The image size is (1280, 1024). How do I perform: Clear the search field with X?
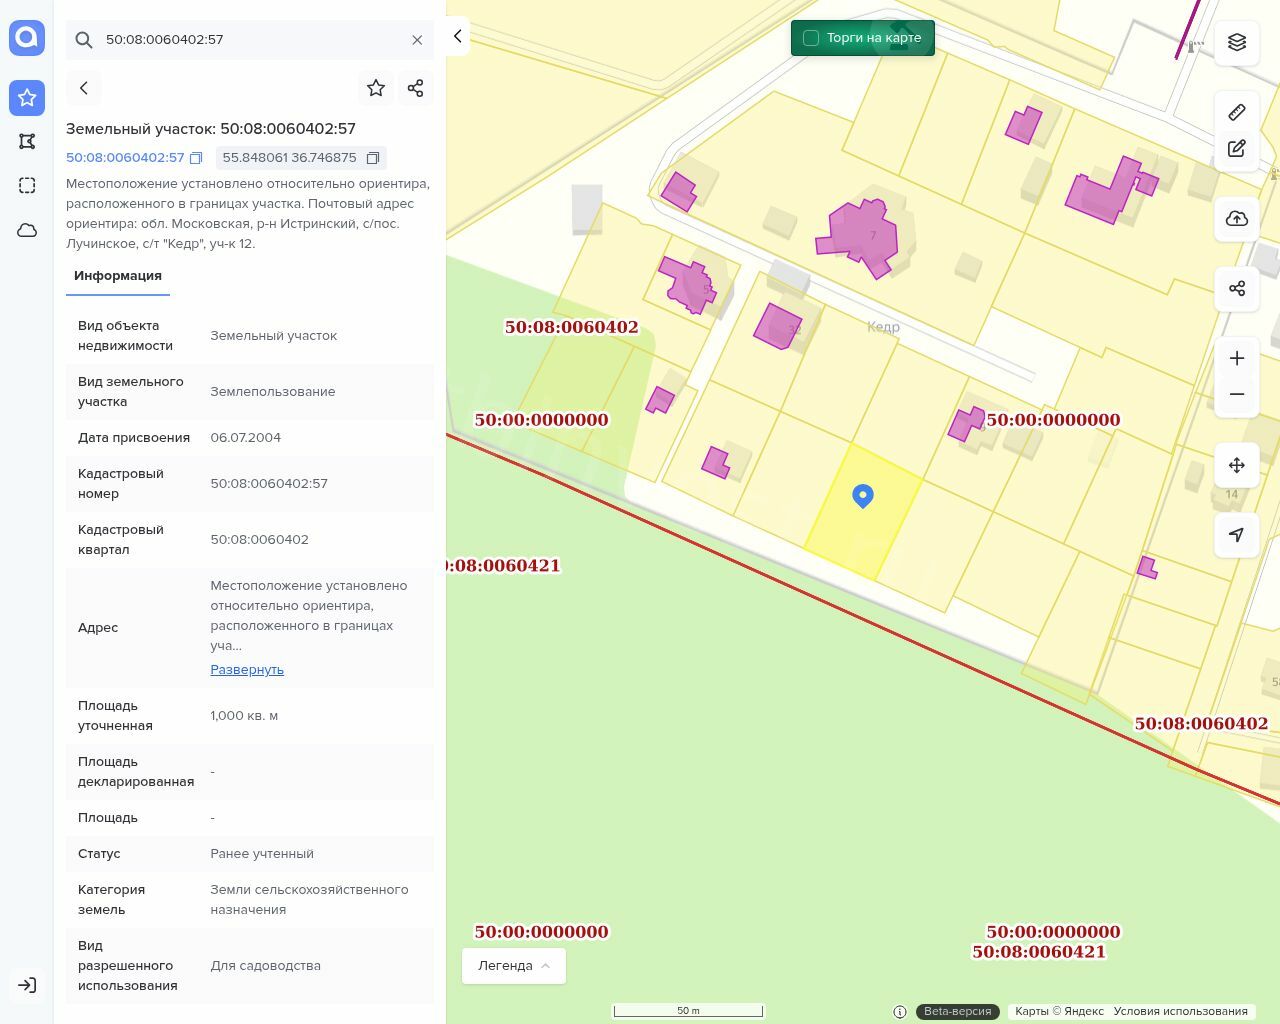tap(417, 40)
